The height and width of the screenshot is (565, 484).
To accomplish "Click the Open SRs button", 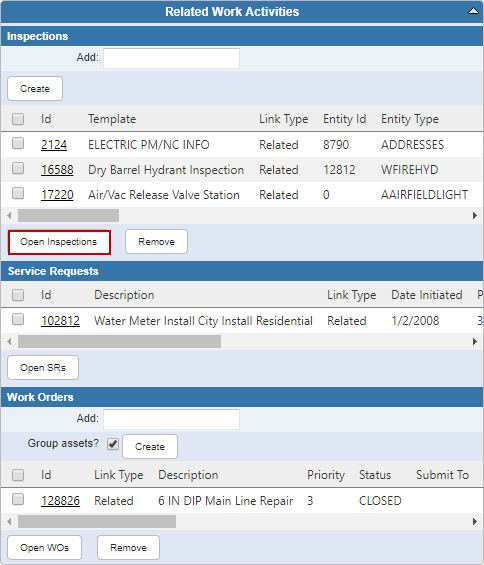I will click(43, 368).
